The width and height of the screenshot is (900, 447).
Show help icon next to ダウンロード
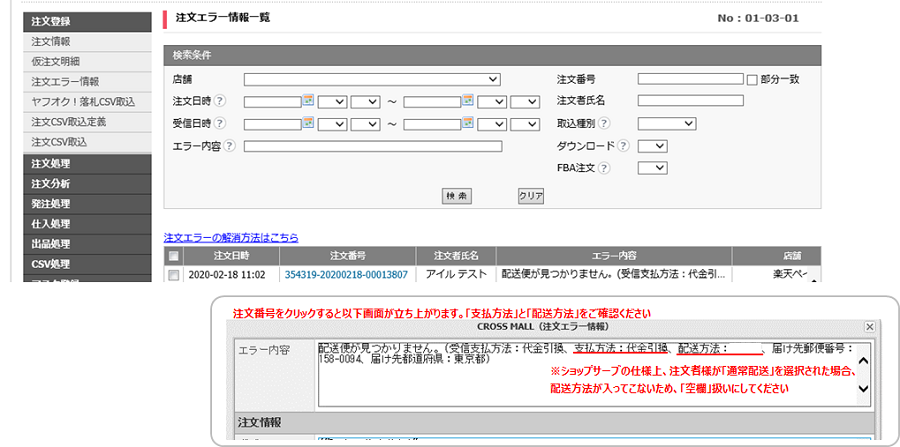point(623,146)
